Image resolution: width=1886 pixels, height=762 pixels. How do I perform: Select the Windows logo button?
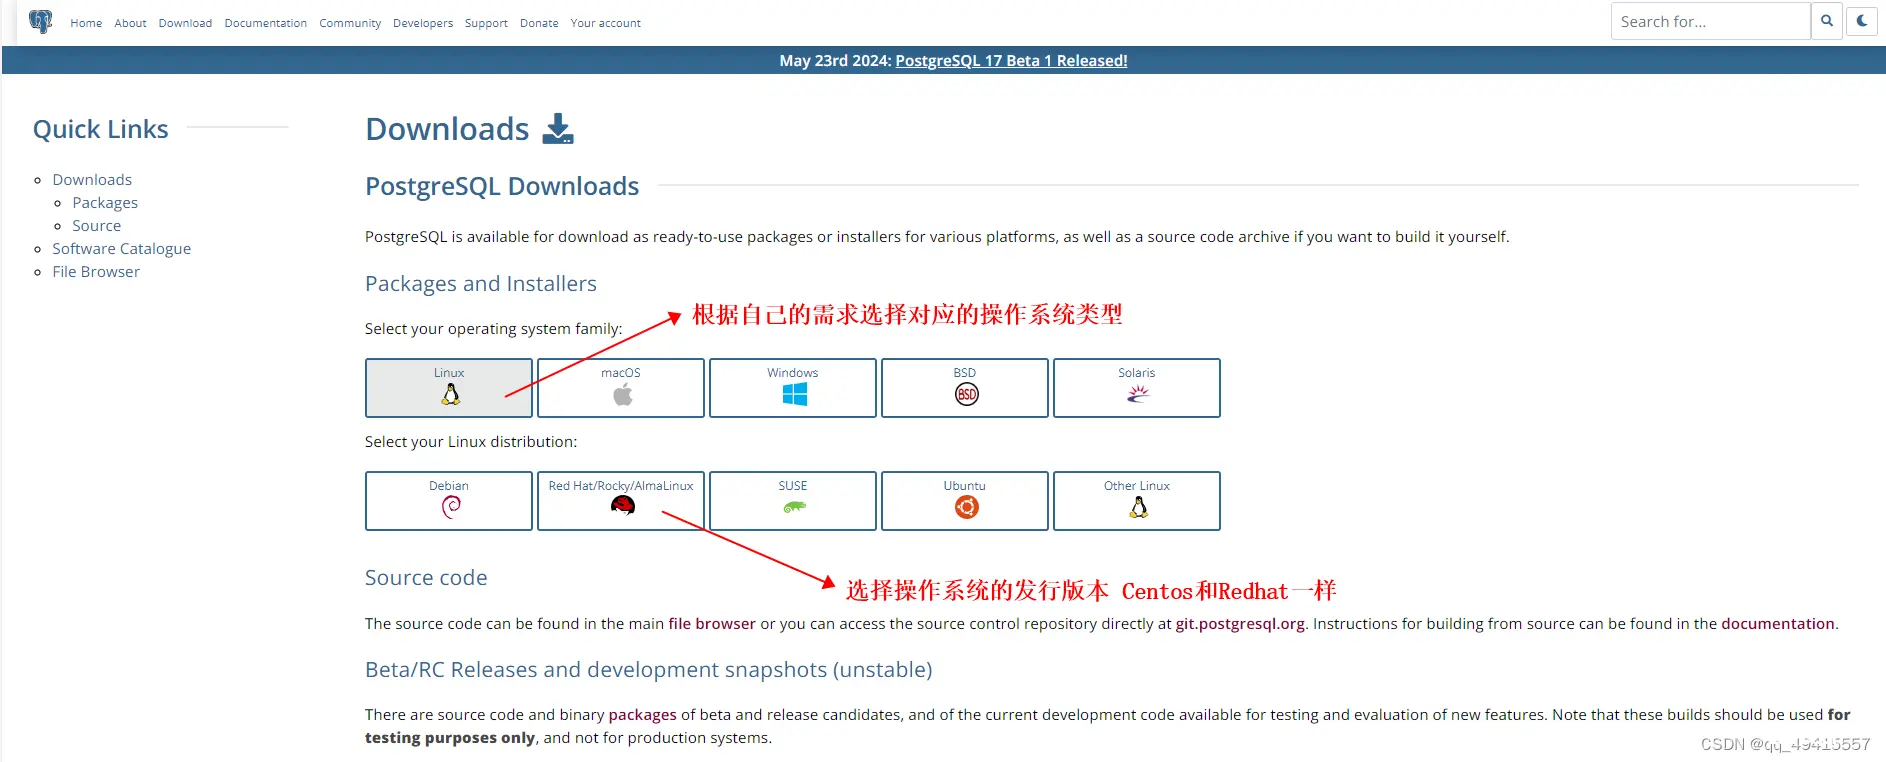[x=793, y=388]
